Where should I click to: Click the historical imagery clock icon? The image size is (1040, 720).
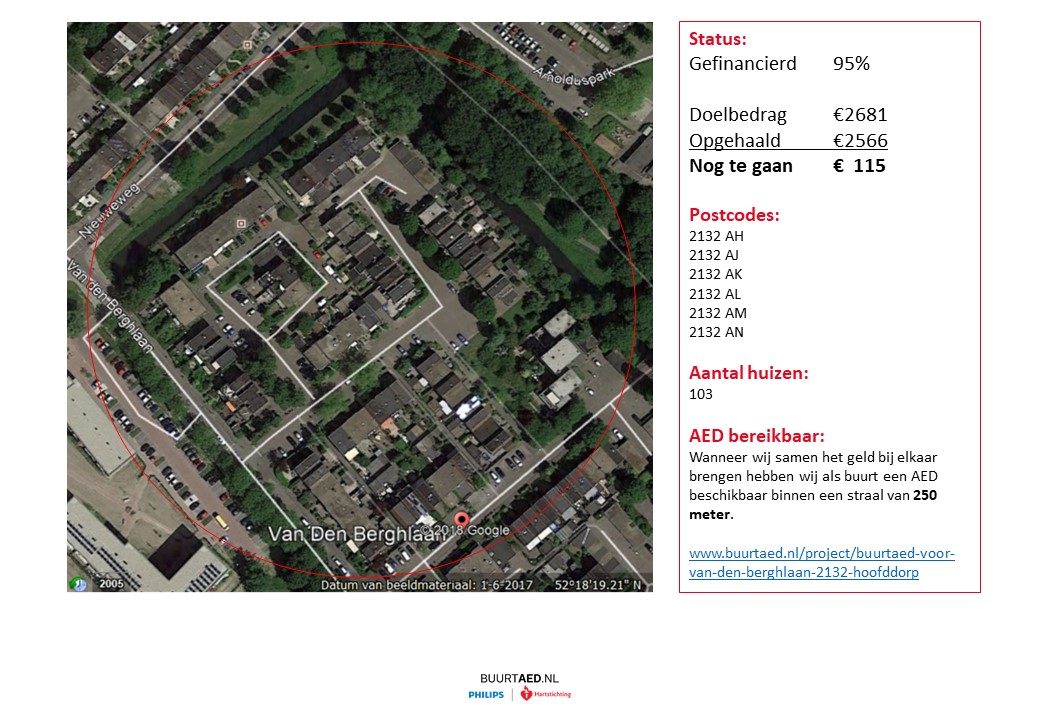(79, 584)
